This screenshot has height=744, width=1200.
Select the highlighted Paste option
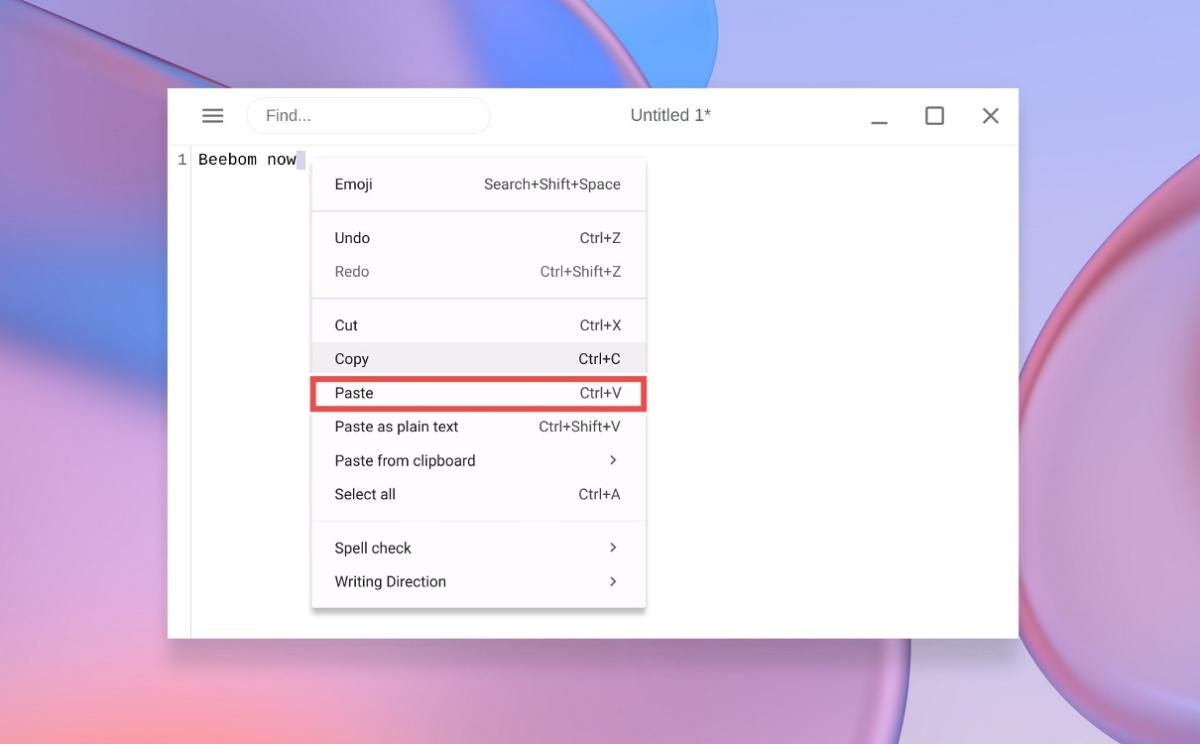(355, 393)
